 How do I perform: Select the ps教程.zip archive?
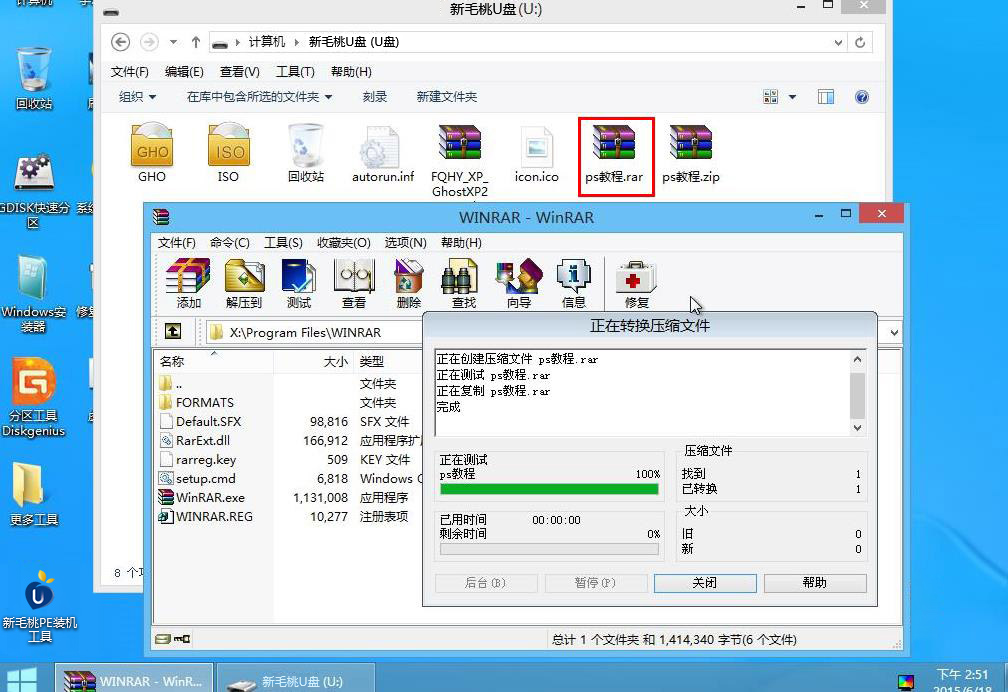(691, 154)
